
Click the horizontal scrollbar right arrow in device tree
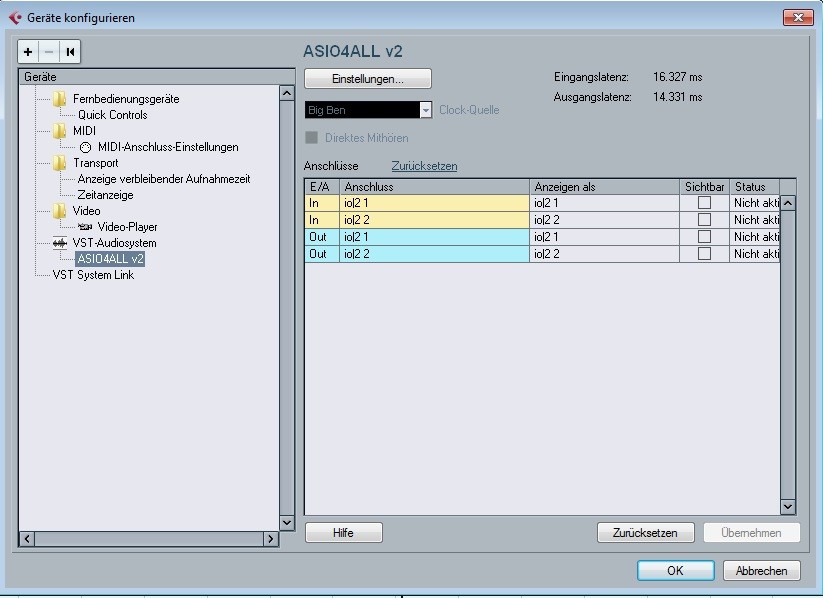270,539
